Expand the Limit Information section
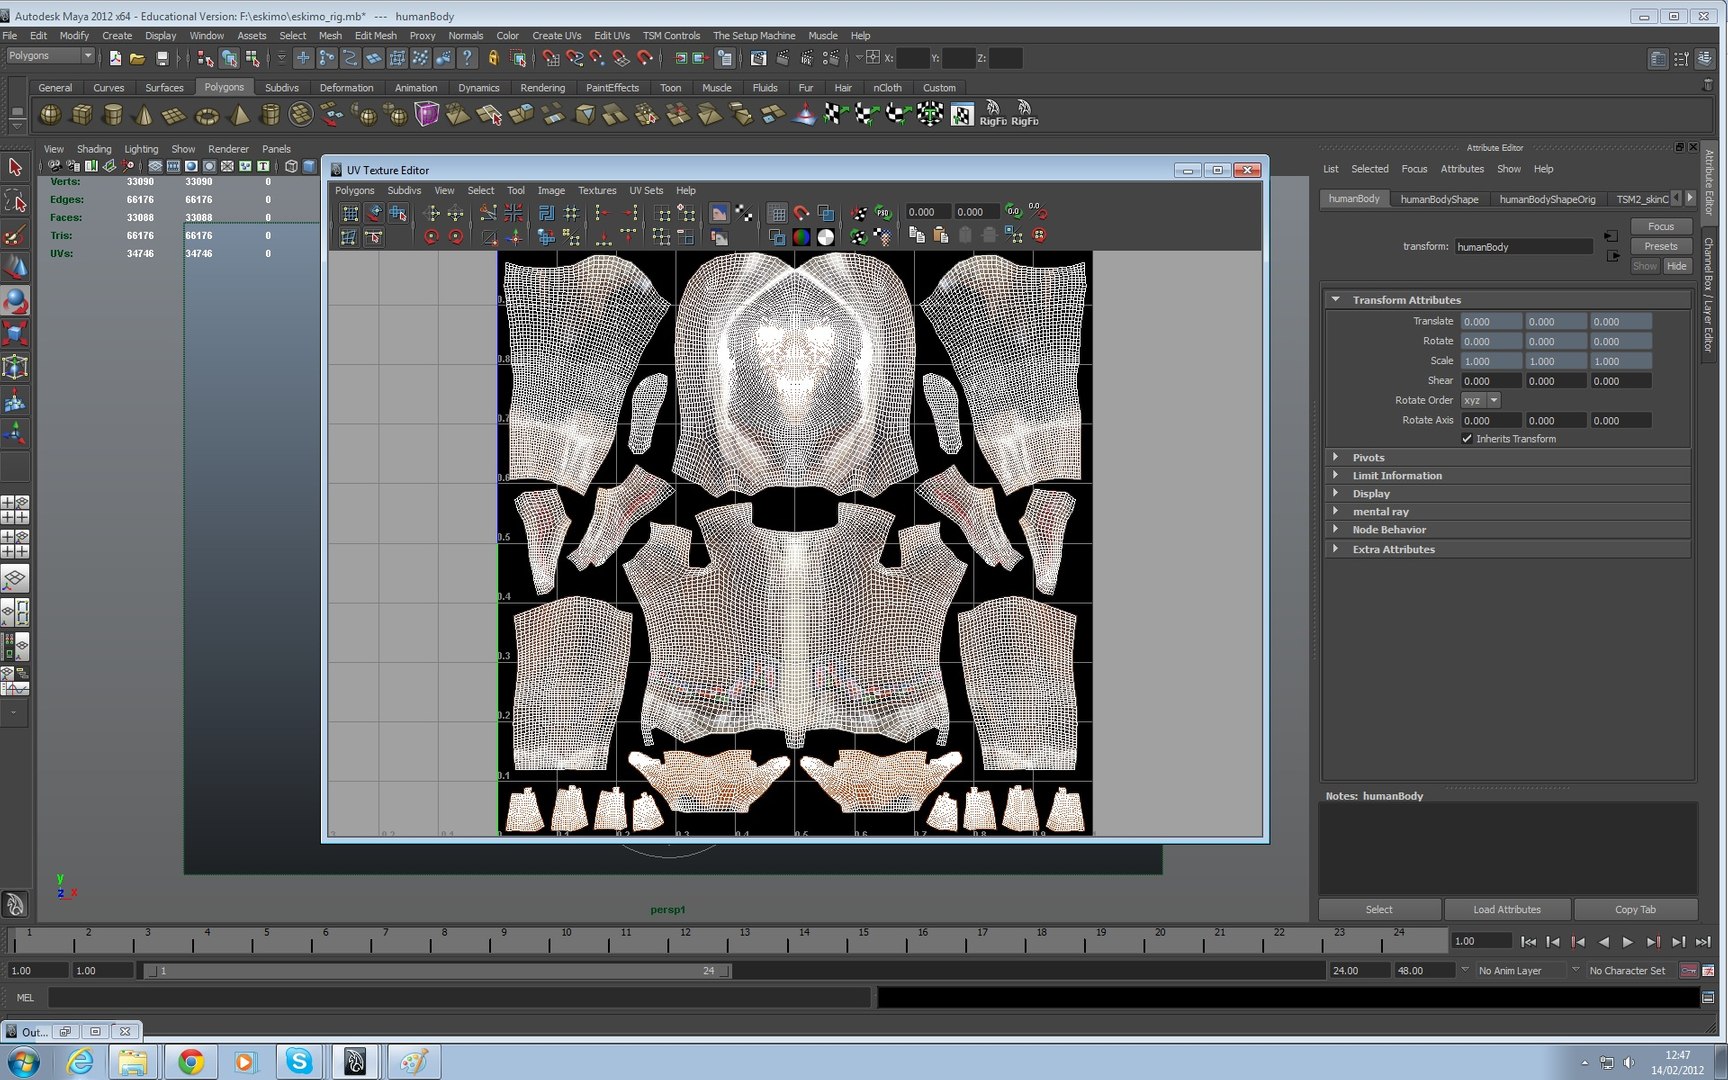The height and width of the screenshot is (1080, 1728). (1396, 476)
